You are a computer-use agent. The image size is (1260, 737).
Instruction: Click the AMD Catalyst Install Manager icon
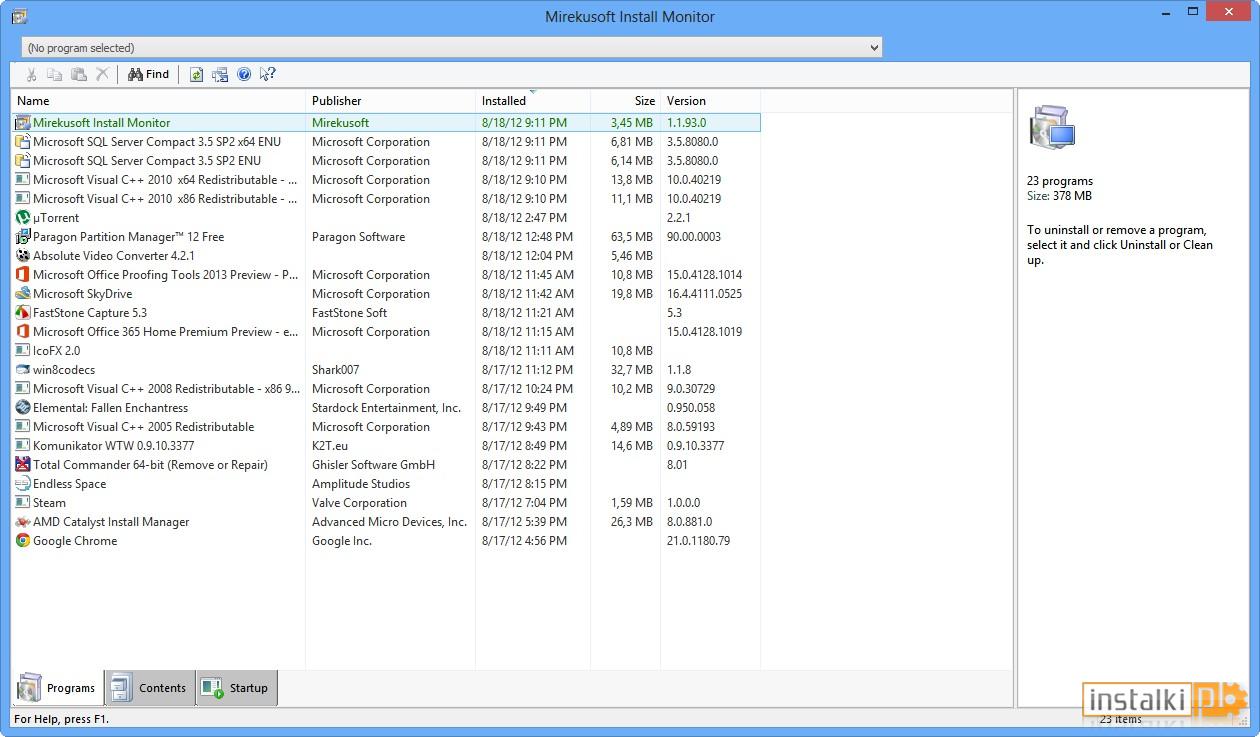(x=23, y=522)
